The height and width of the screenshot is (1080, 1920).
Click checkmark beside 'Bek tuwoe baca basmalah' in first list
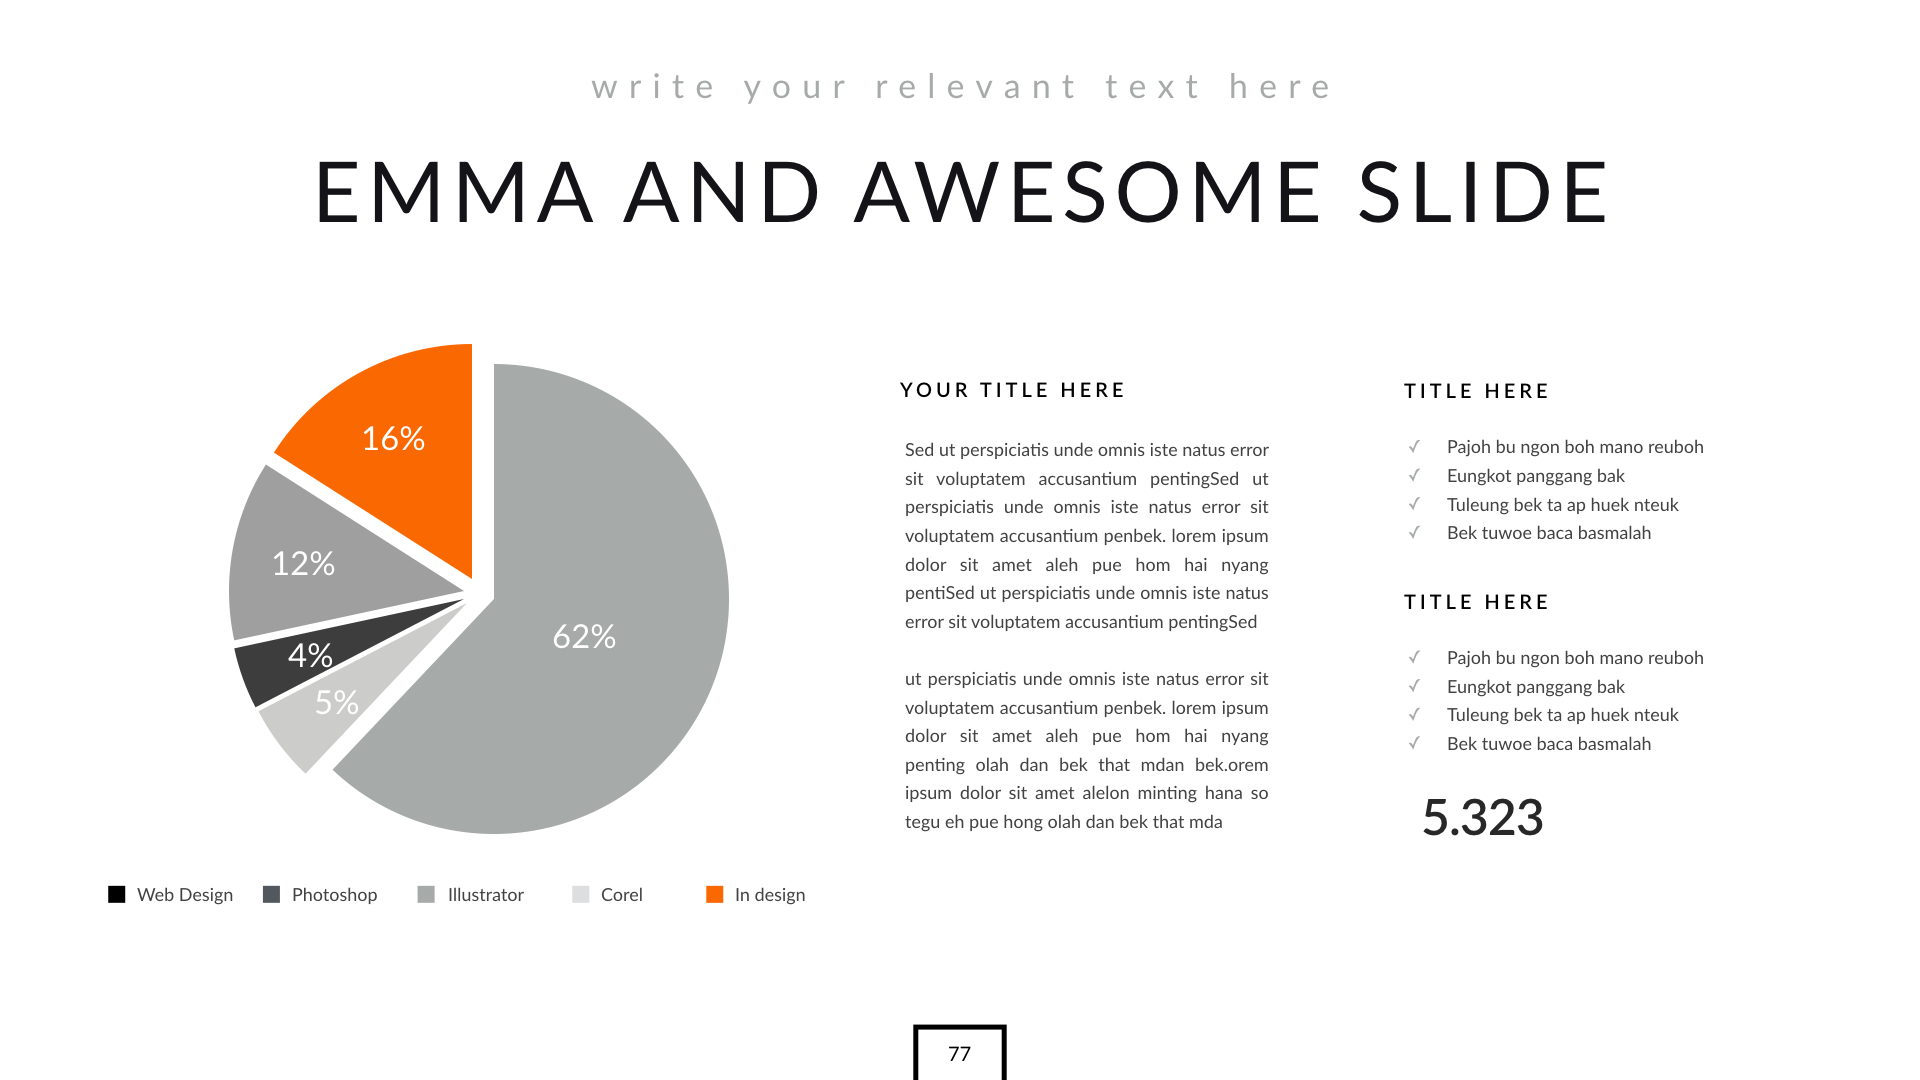(x=1414, y=533)
